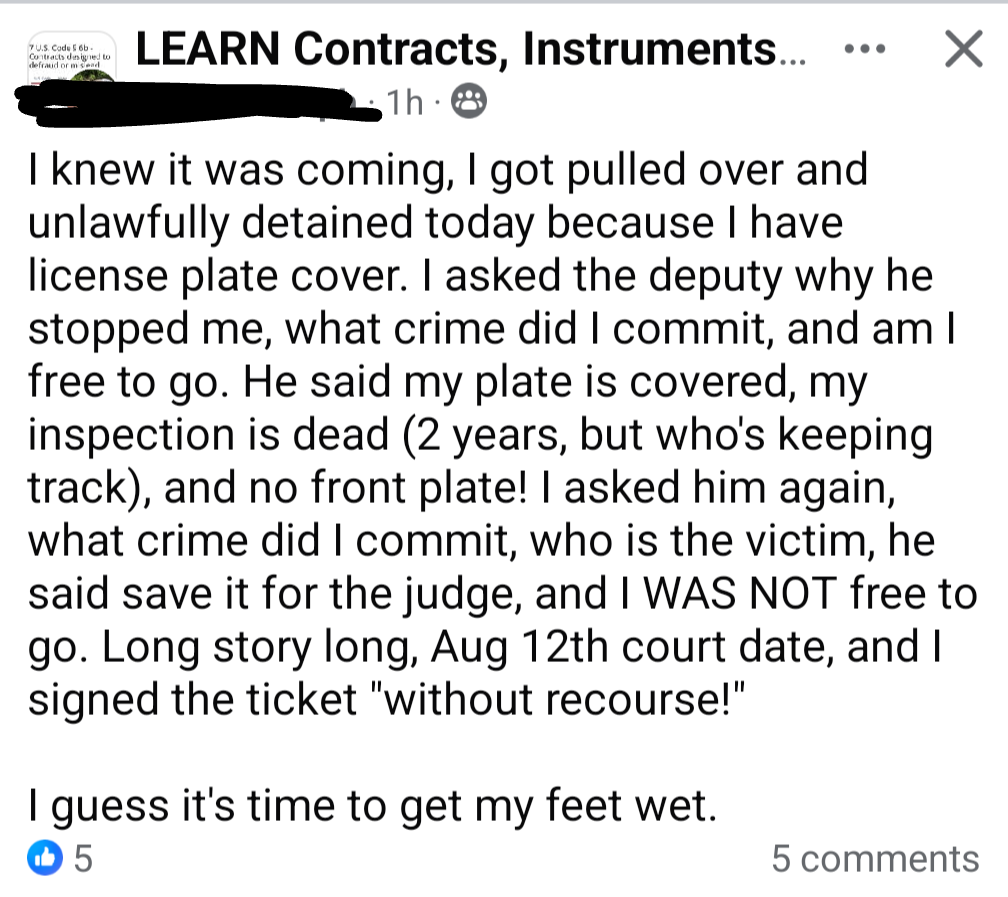Click the group audience icon beside 1h
Viewport: 1008px width, 897px height.
click(469, 101)
